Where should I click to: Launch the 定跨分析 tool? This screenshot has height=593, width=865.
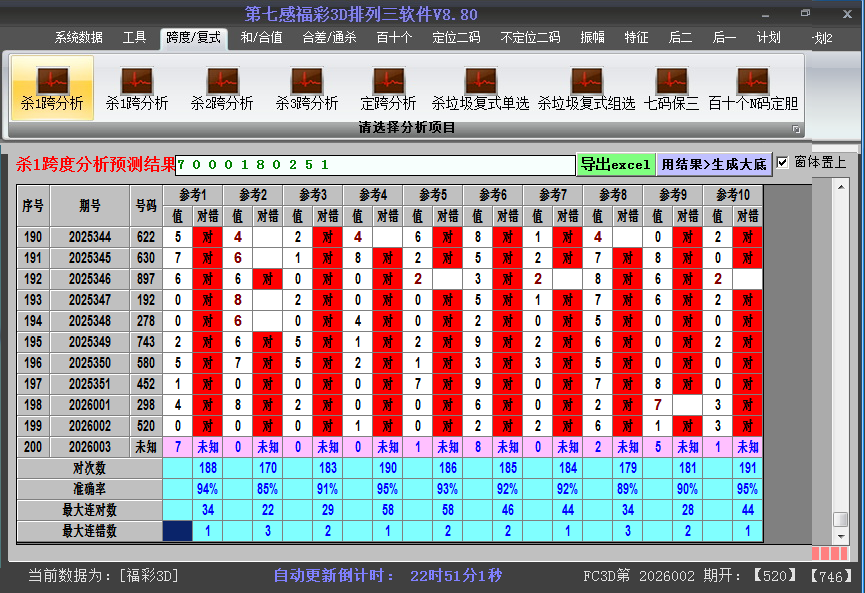click(x=388, y=88)
